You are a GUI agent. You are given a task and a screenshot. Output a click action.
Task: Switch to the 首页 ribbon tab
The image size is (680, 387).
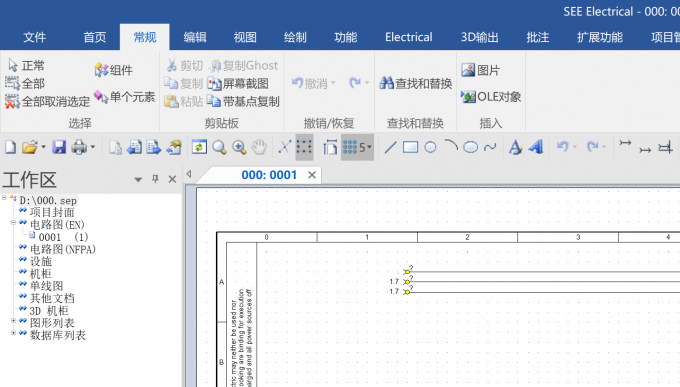tap(95, 37)
